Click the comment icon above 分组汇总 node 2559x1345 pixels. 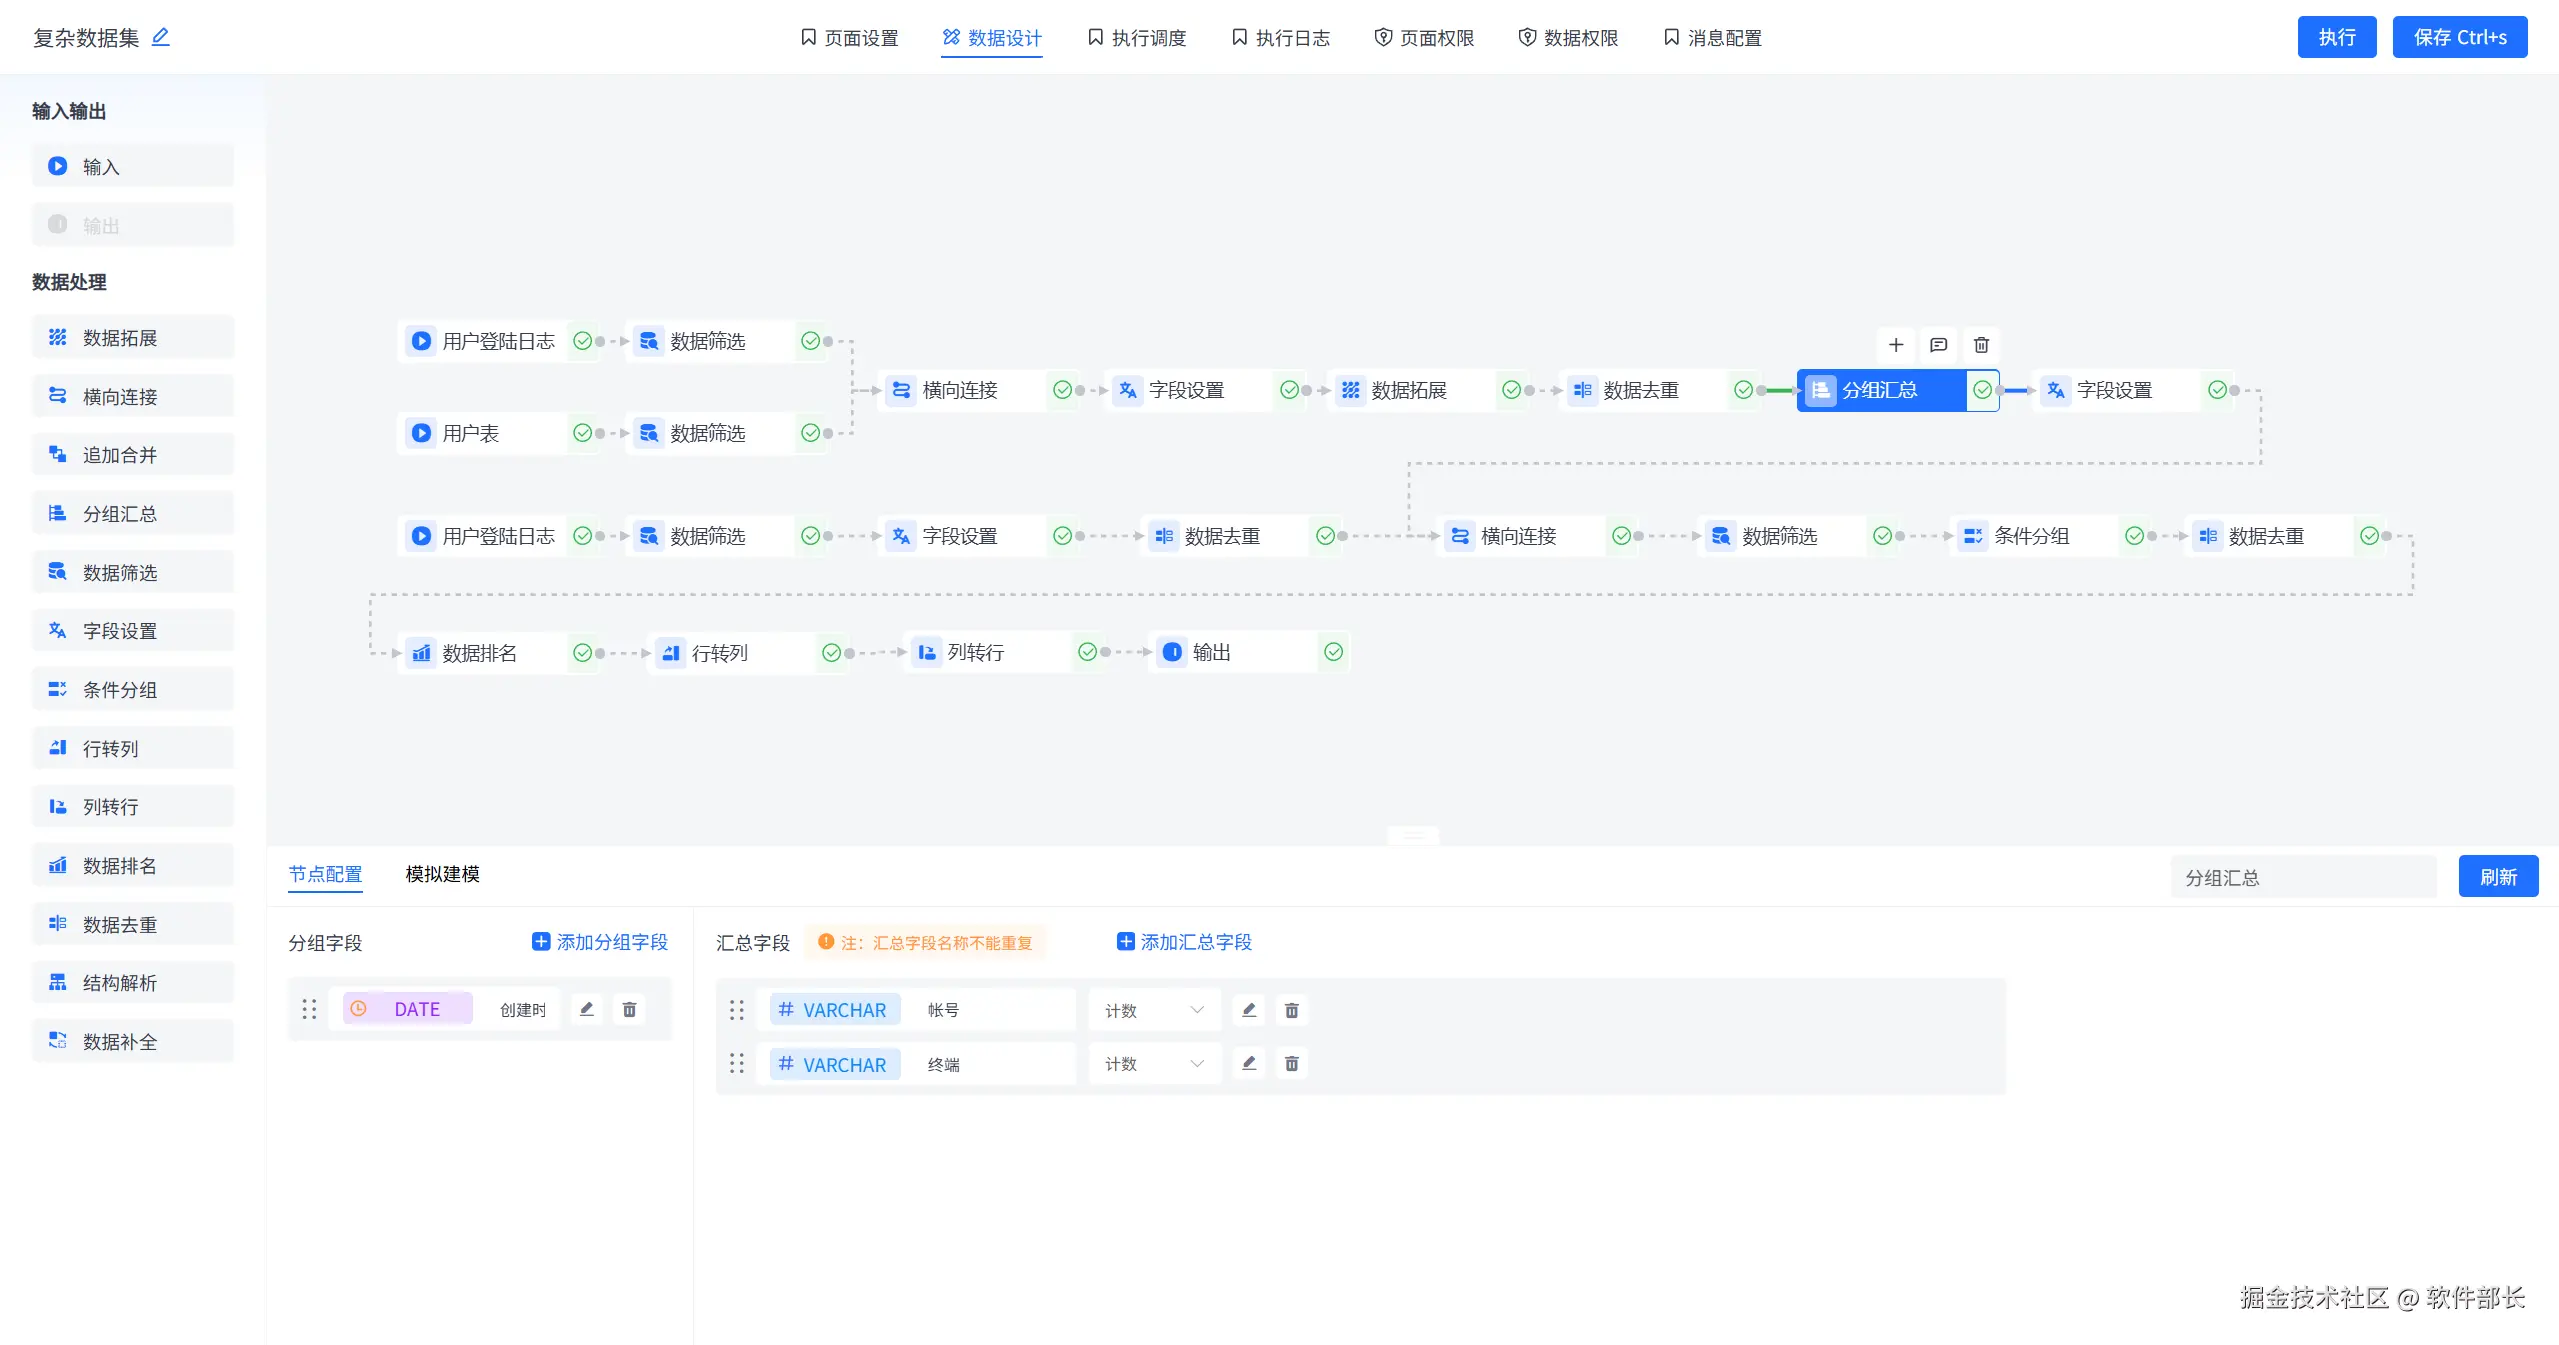(1938, 345)
